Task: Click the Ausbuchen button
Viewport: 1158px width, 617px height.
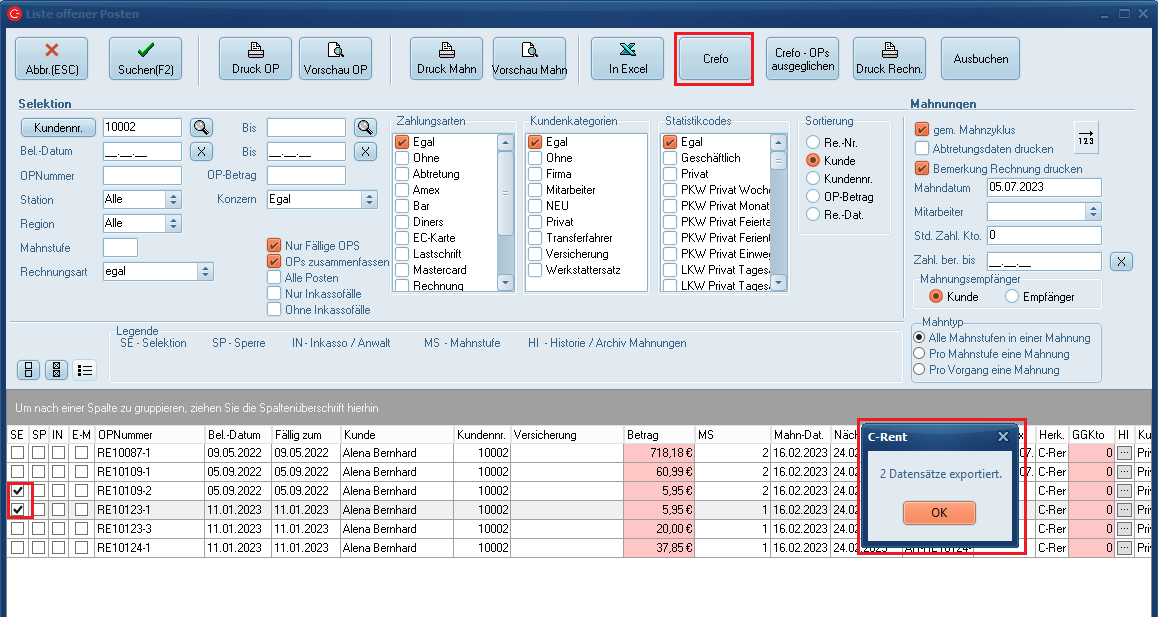Action: click(980, 58)
